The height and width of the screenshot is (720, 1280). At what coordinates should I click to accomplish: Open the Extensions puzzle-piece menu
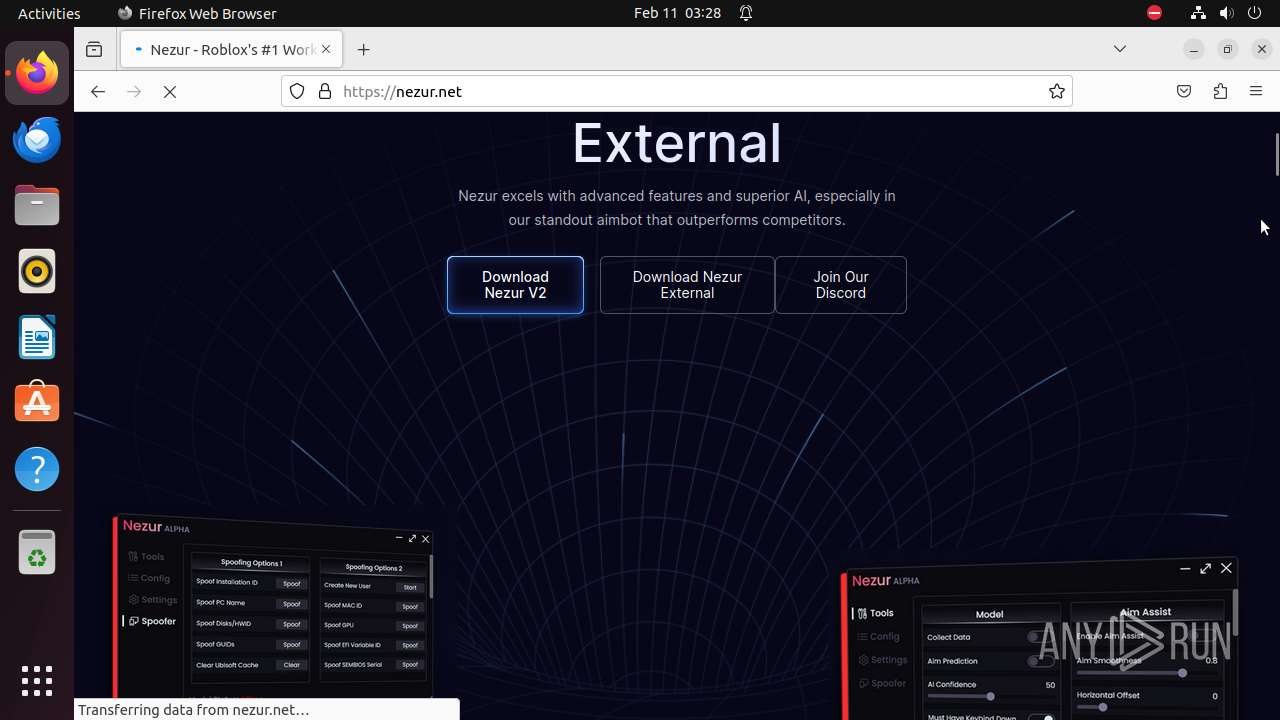click(1220, 91)
